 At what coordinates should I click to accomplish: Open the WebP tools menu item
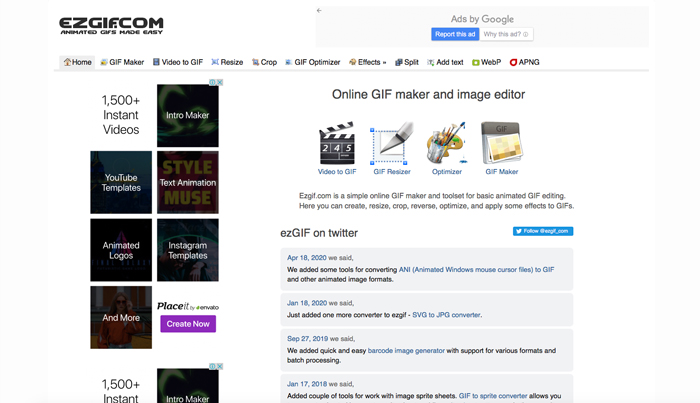coord(487,62)
